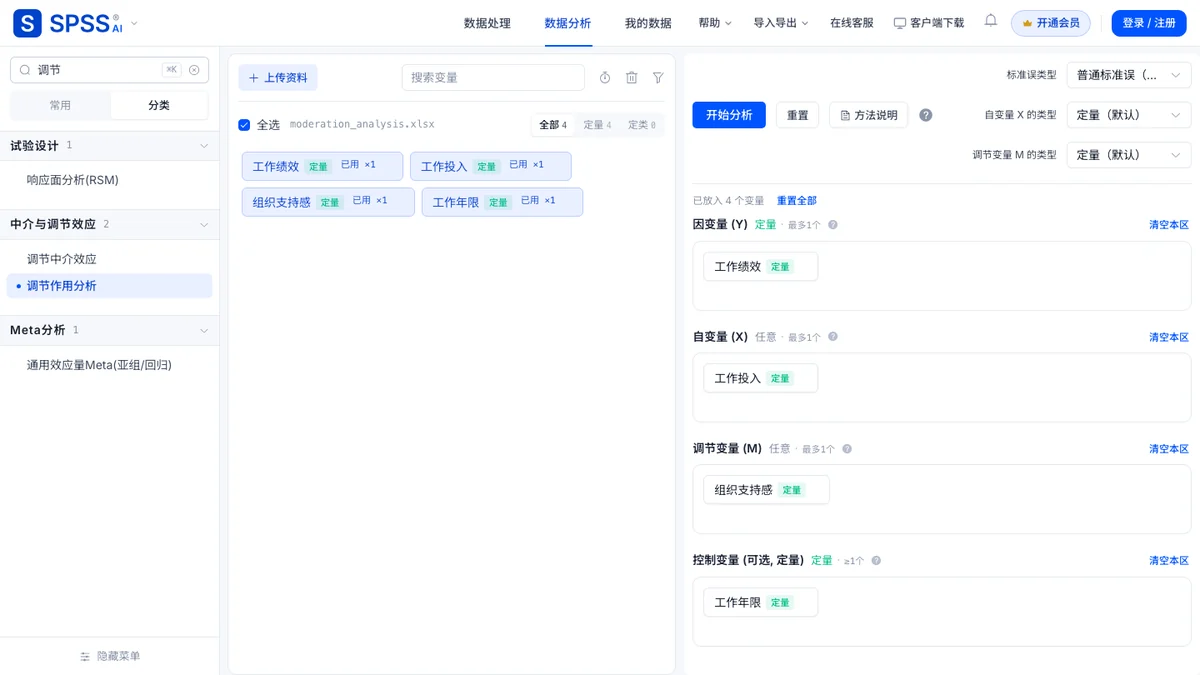
Task: Filter variables by 定类 0
Action: click(642, 125)
